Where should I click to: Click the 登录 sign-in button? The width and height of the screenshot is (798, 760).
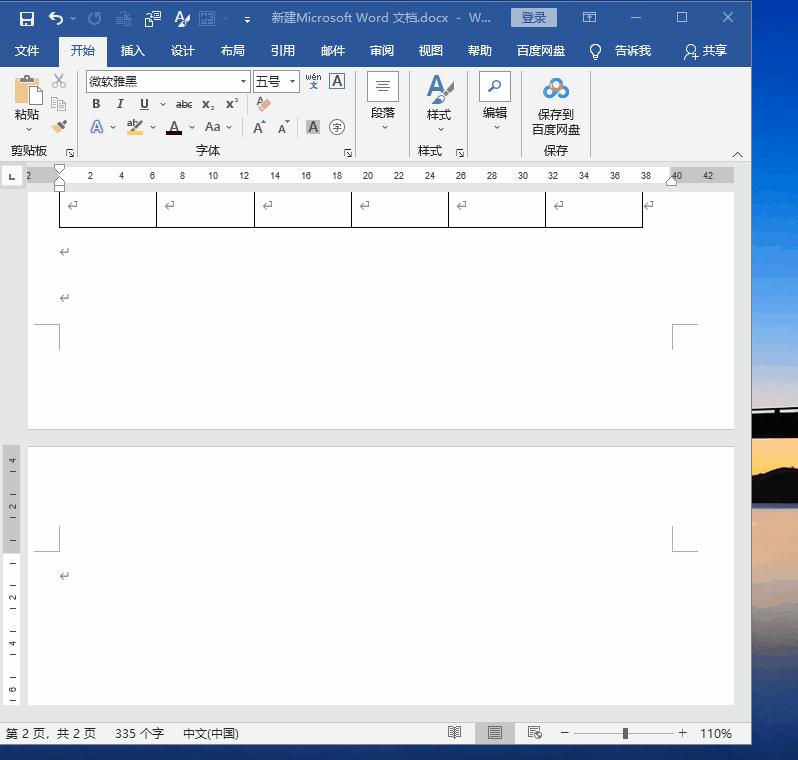(534, 18)
